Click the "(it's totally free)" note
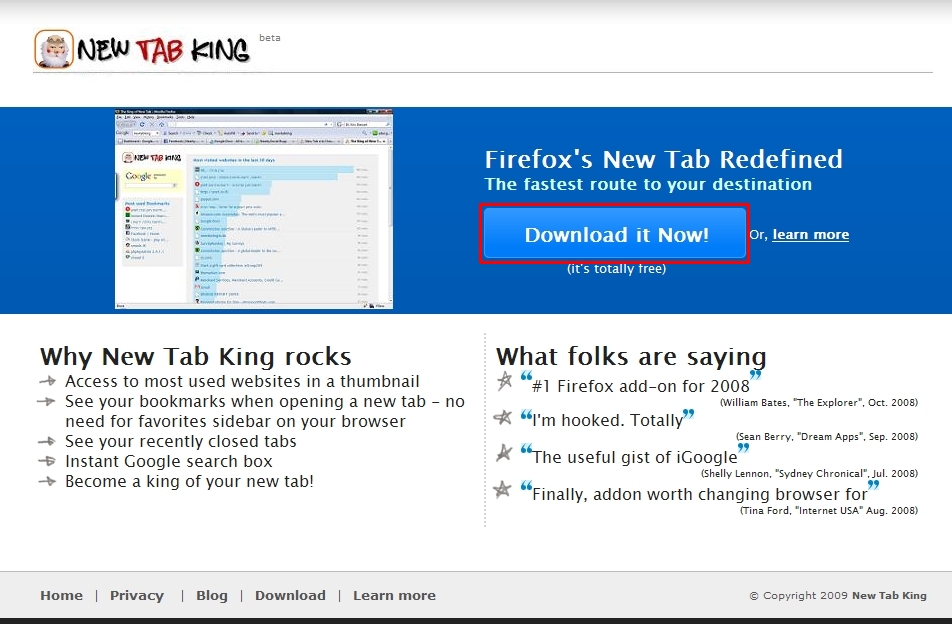Screen dimensions: 952x636 (616, 268)
